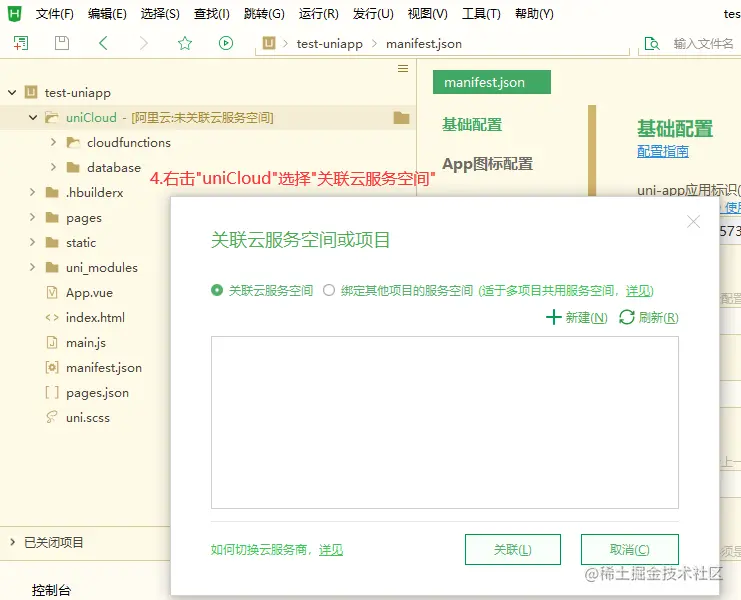Click the 输入文件名 search field
The image size is (741, 600).
tap(703, 44)
